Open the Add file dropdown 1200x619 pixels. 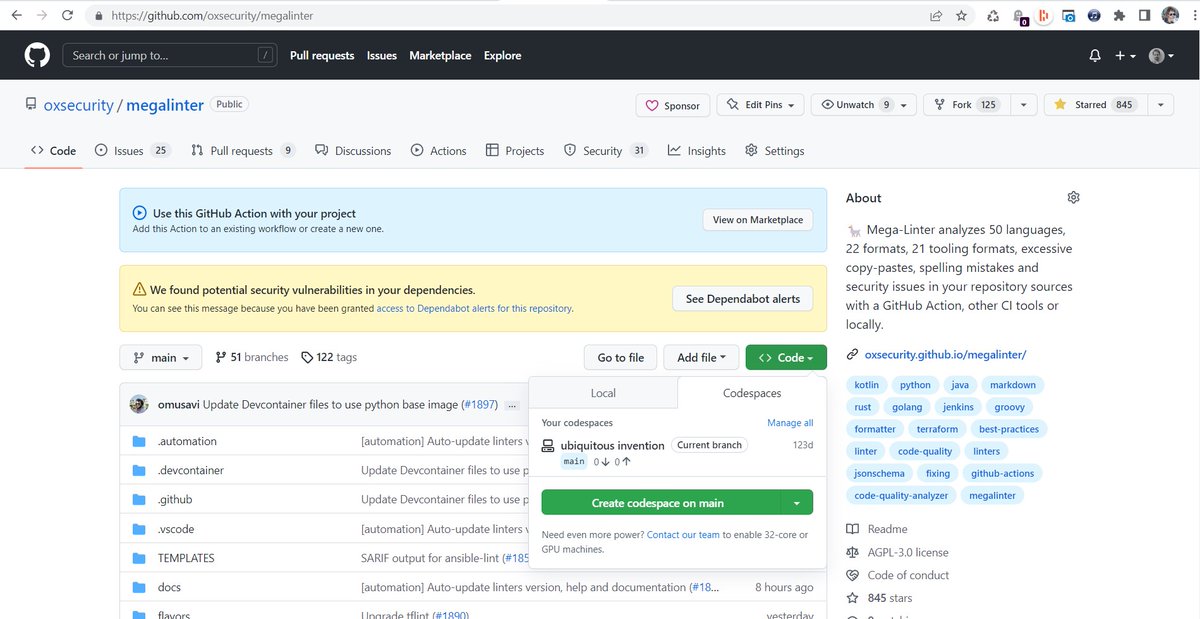point(701,357)
